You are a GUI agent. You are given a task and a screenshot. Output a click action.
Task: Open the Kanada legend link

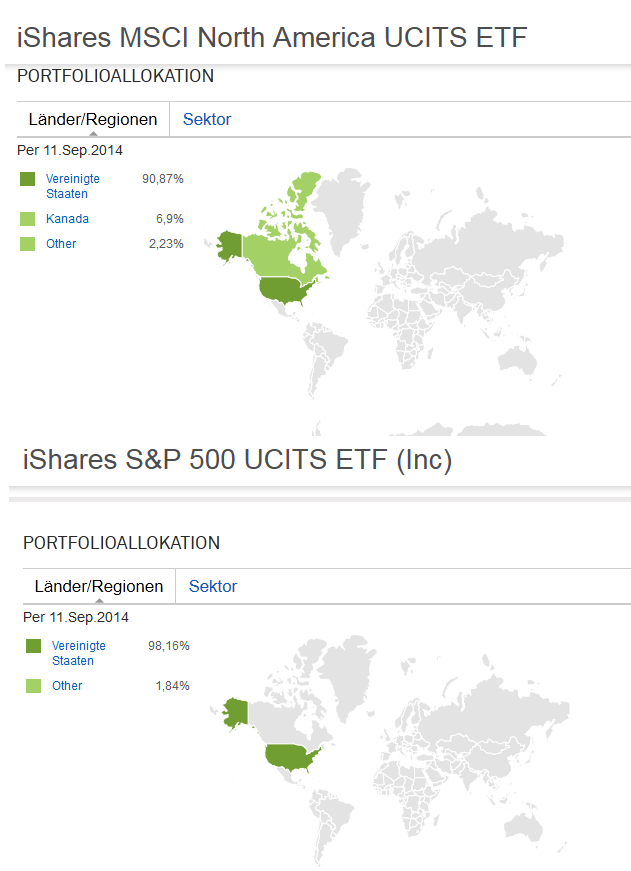[x=67, y=219]
